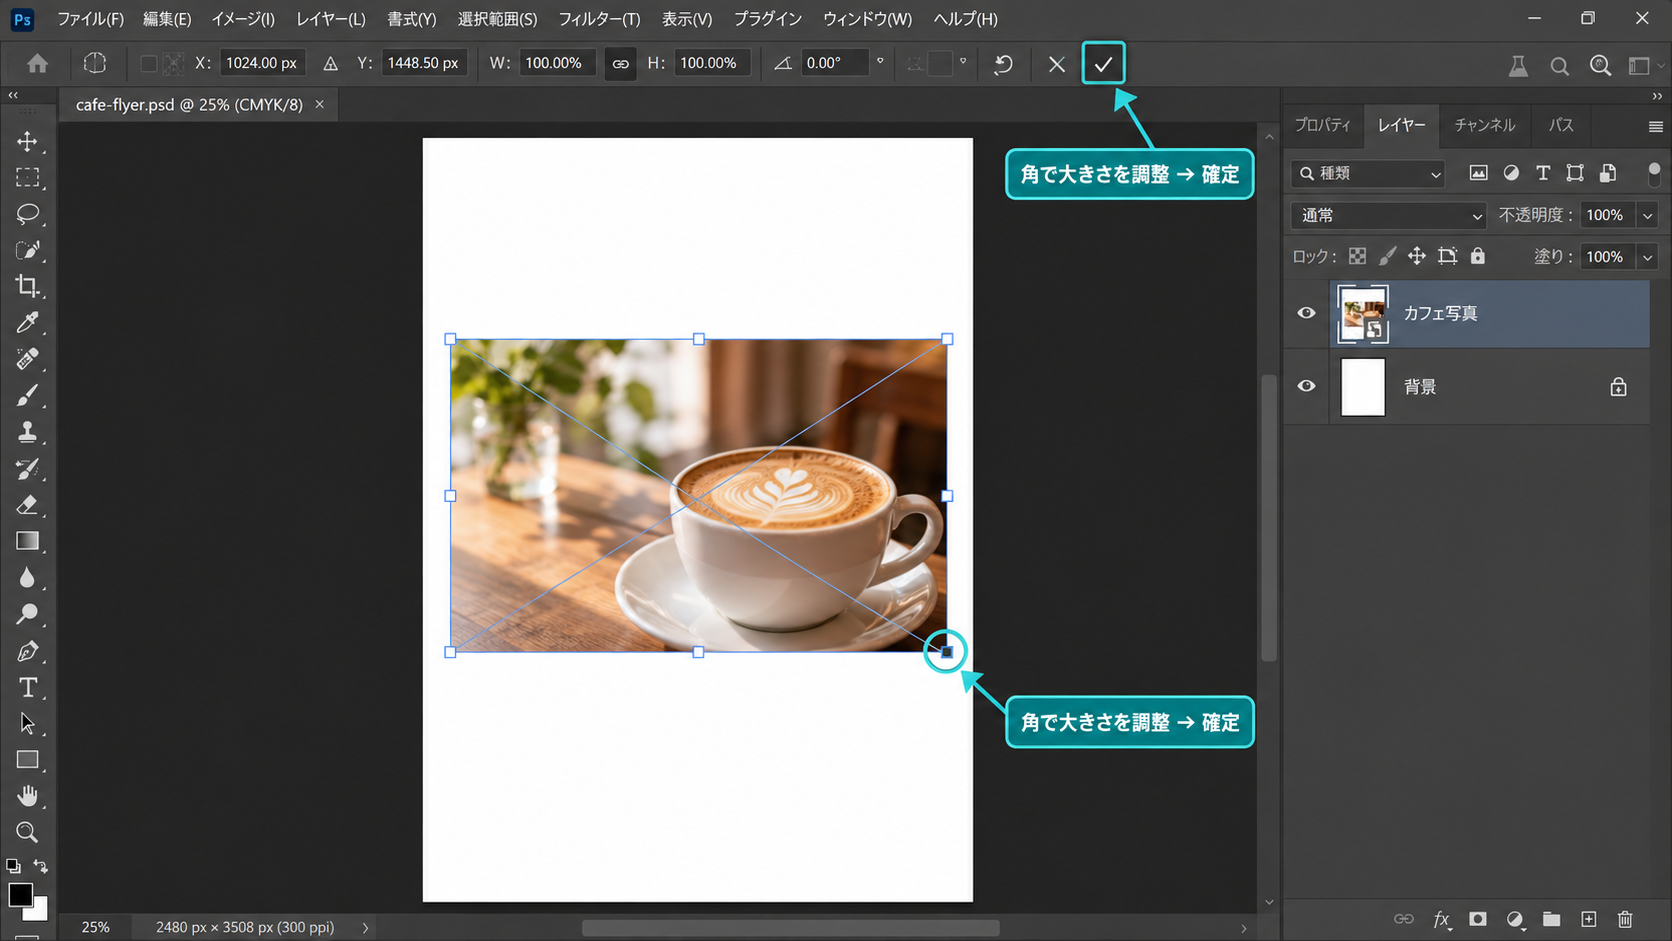Reset transform with the undo arrow
Viewport: 1672px width, 941px height.
[x=1003, y=64]
